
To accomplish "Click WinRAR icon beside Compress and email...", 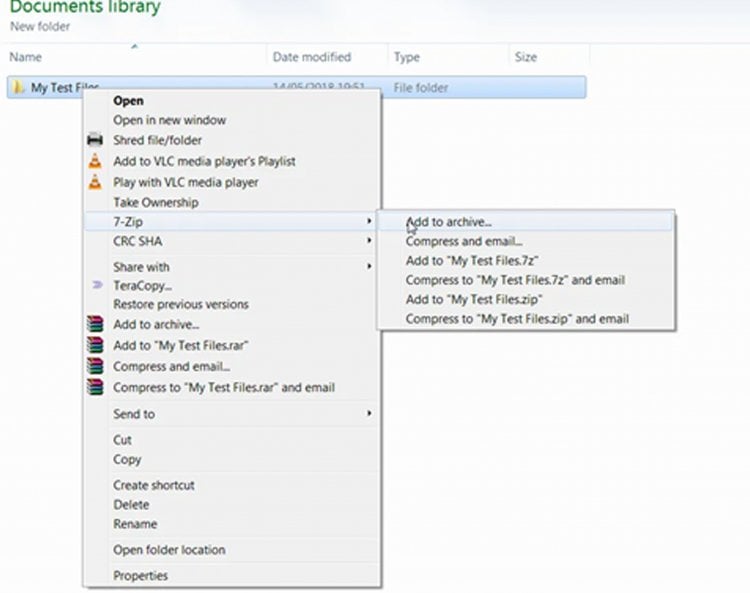I will click(x=95, y=366).
